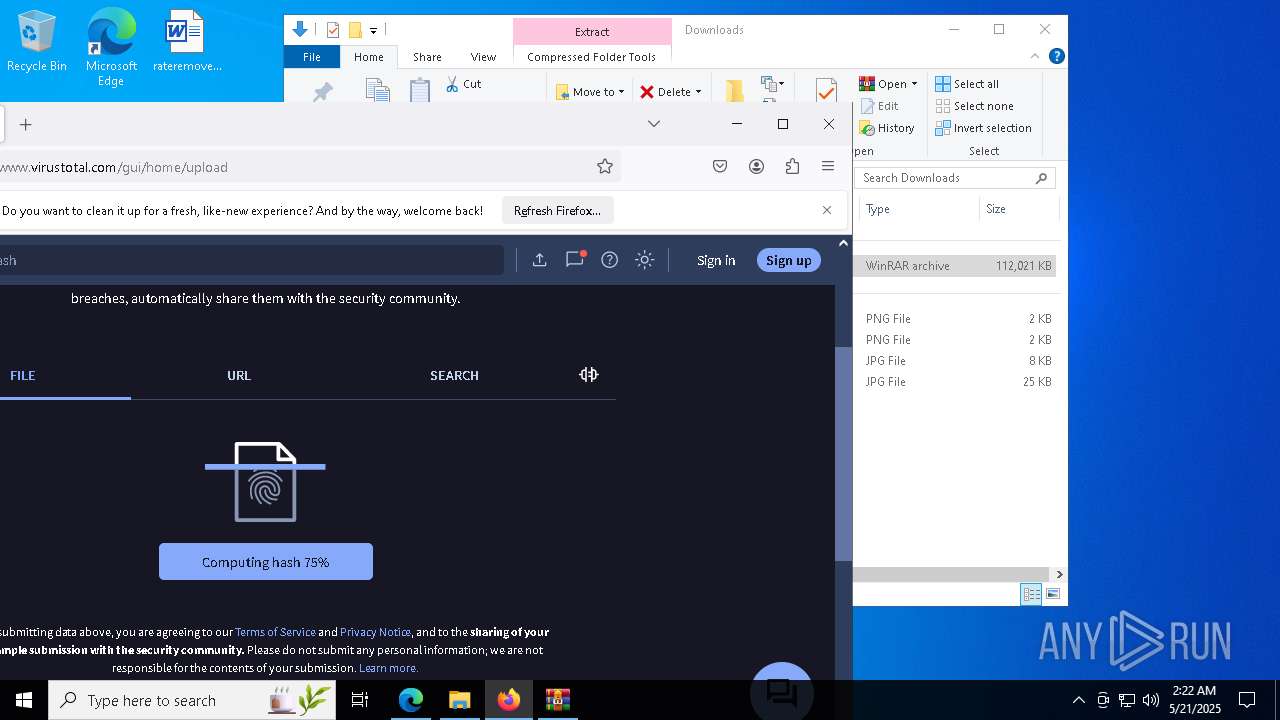Sort by the Type column header
The image size is (1280, 720).
coord(920,209)
